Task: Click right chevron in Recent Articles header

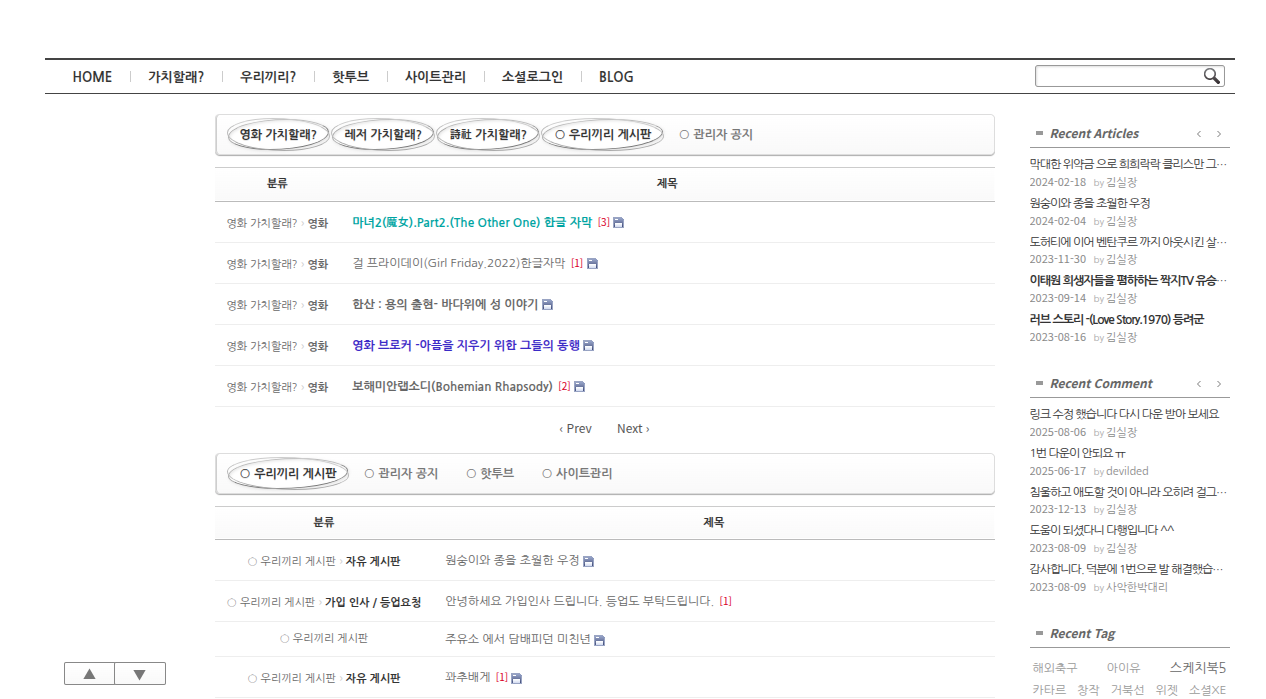Action: pos(1218,133)
